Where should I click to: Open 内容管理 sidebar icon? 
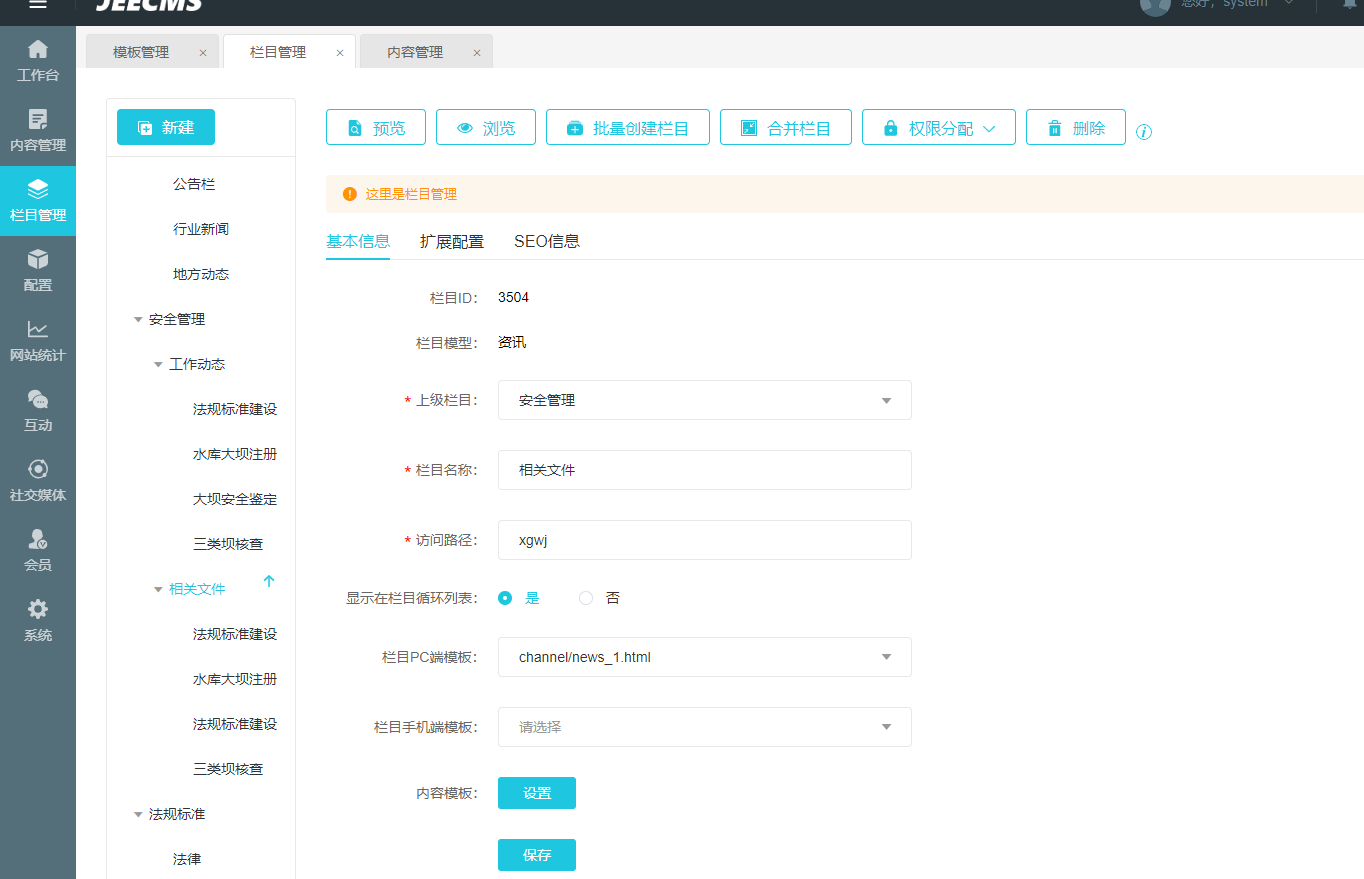(x=38, y=121)
